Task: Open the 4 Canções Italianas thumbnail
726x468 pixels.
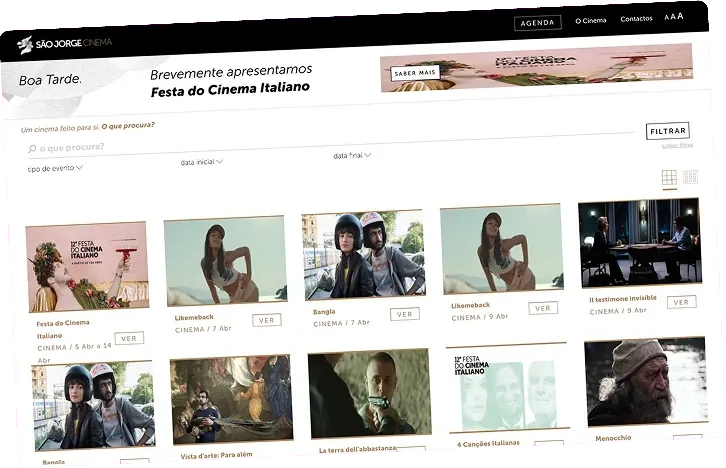Action: tap(507, 388)
